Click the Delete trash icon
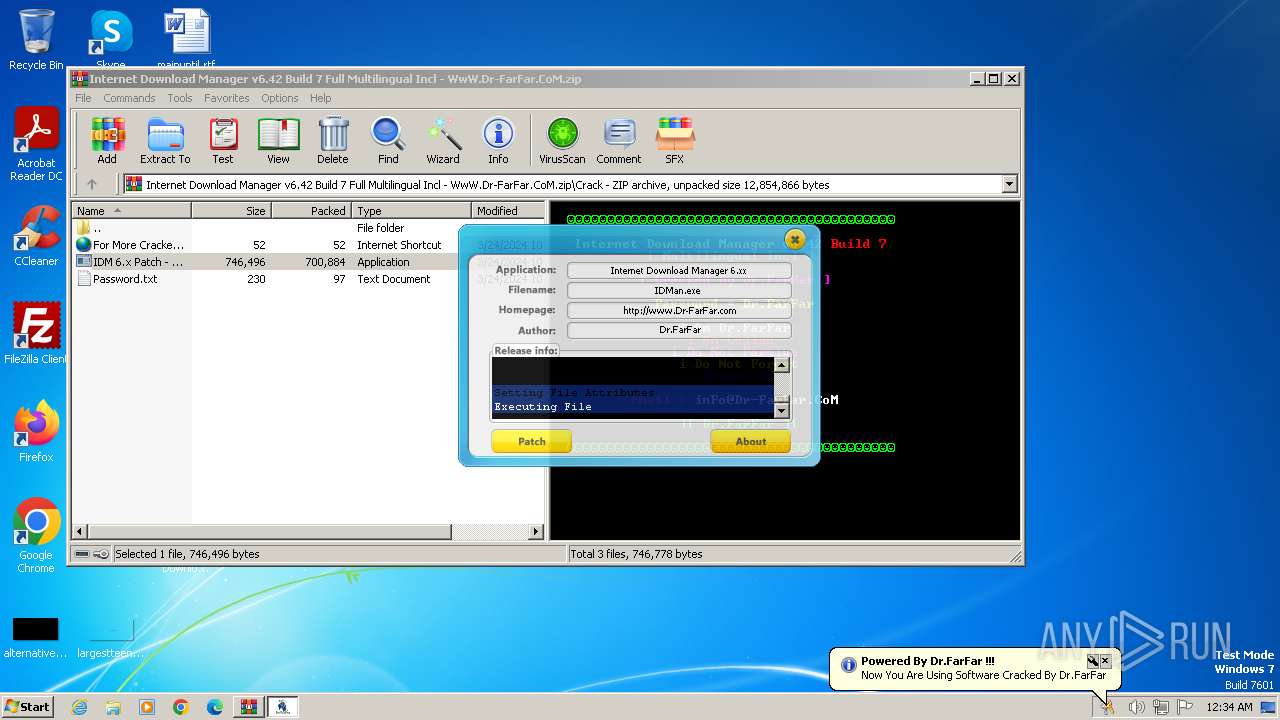This screenshot has width=1280, height=720. pyautogui.click(x=333, y=141)
